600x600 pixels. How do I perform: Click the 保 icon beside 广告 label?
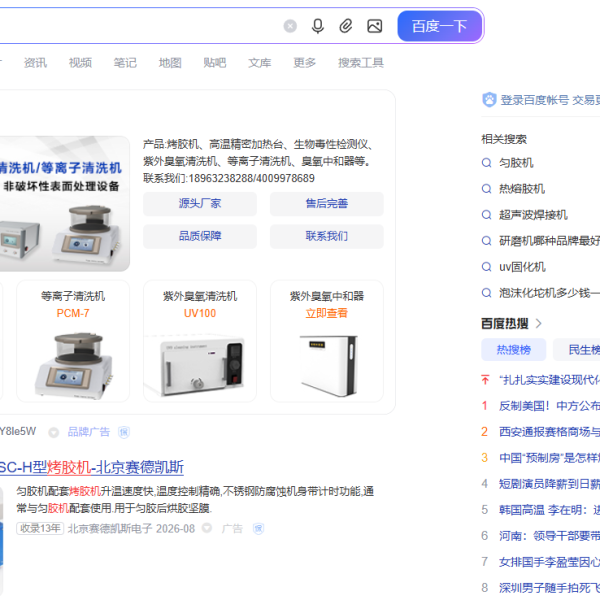click(x=259, y=529)
